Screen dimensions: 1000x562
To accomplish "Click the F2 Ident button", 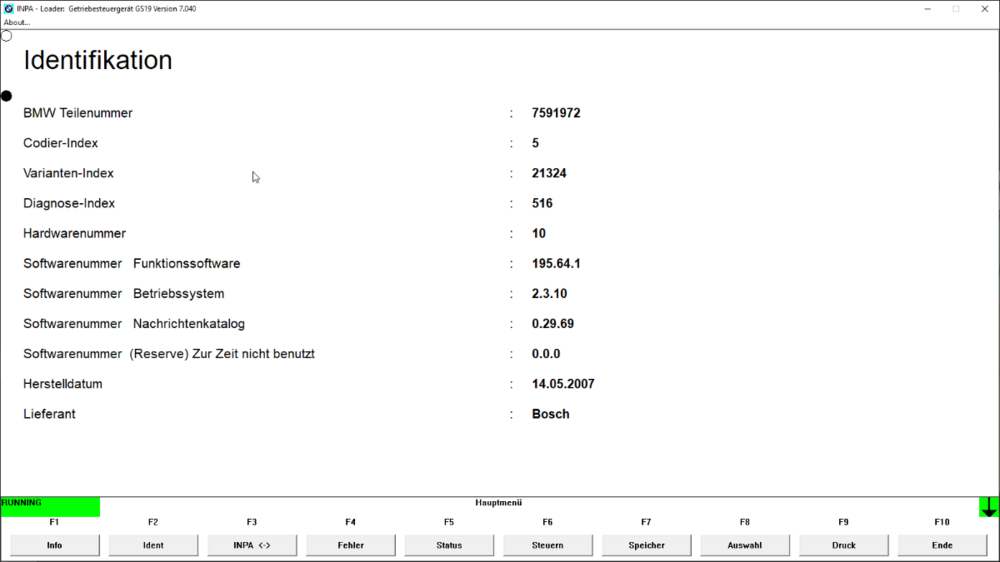I will click(x=153, y=545).
